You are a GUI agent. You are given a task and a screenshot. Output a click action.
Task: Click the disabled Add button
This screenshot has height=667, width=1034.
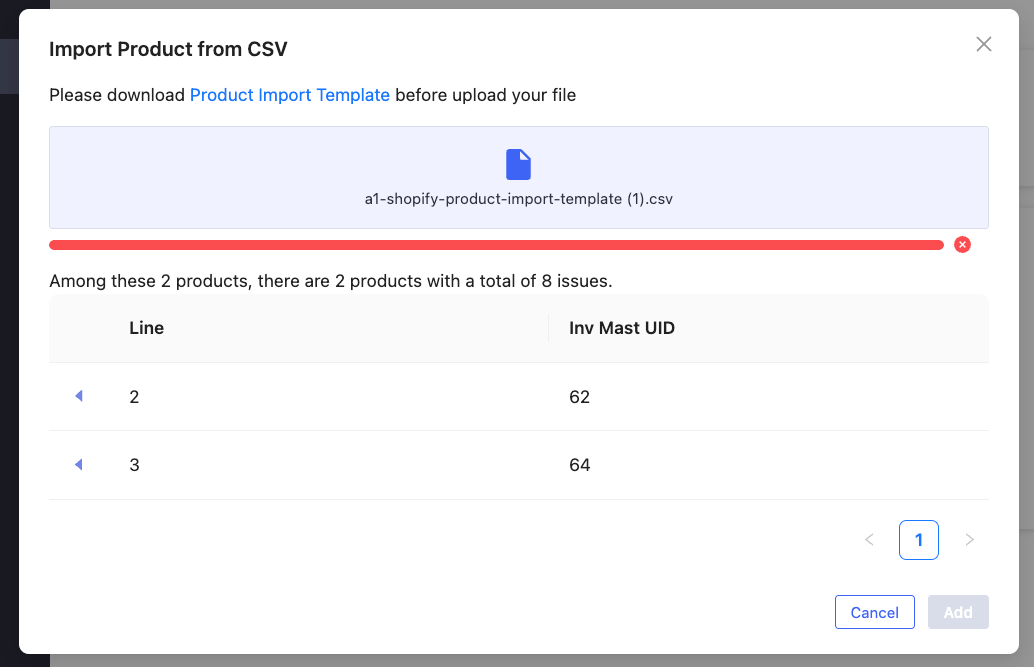958,612
